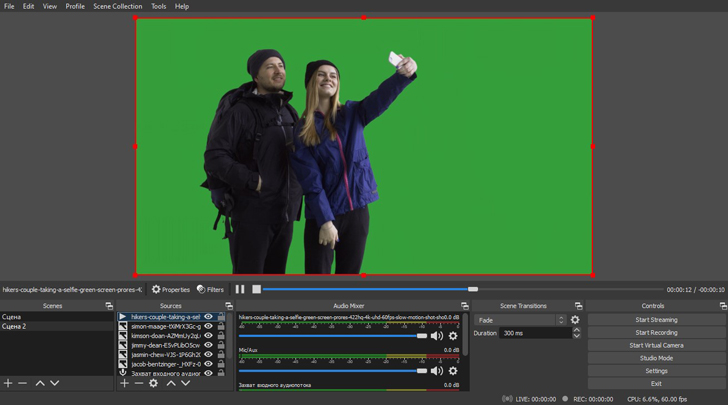Click the Studio Mode button
Screen dimensions: 728x405
(x=656, y=358)
